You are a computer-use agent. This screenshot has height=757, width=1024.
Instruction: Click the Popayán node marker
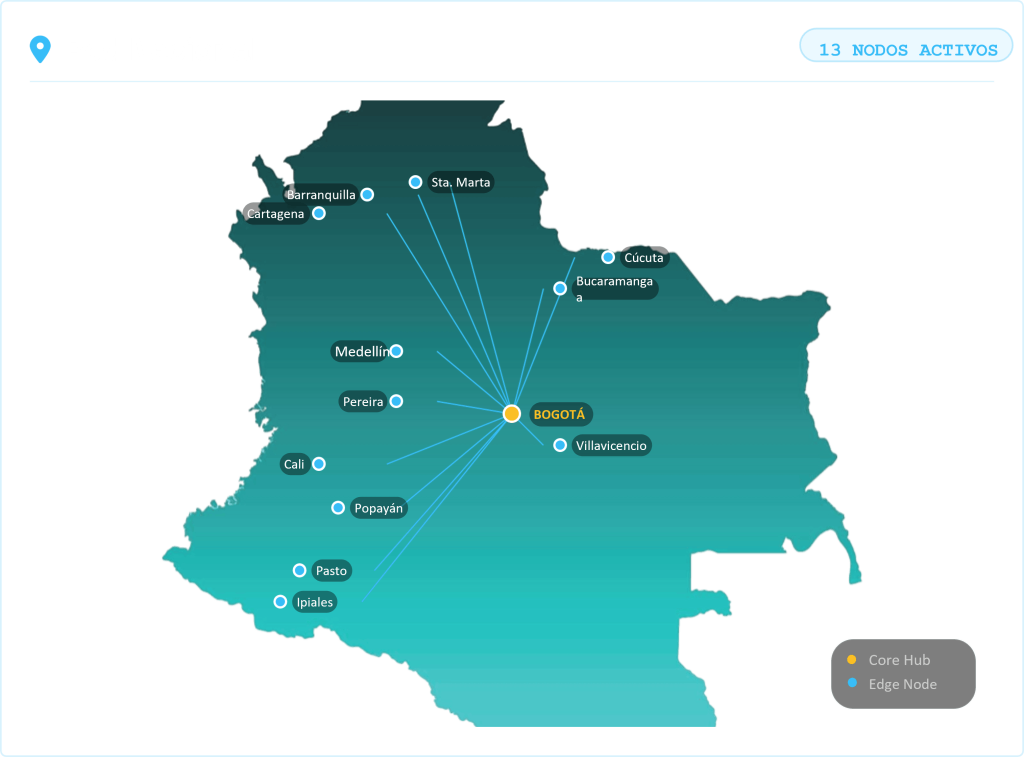338,508
